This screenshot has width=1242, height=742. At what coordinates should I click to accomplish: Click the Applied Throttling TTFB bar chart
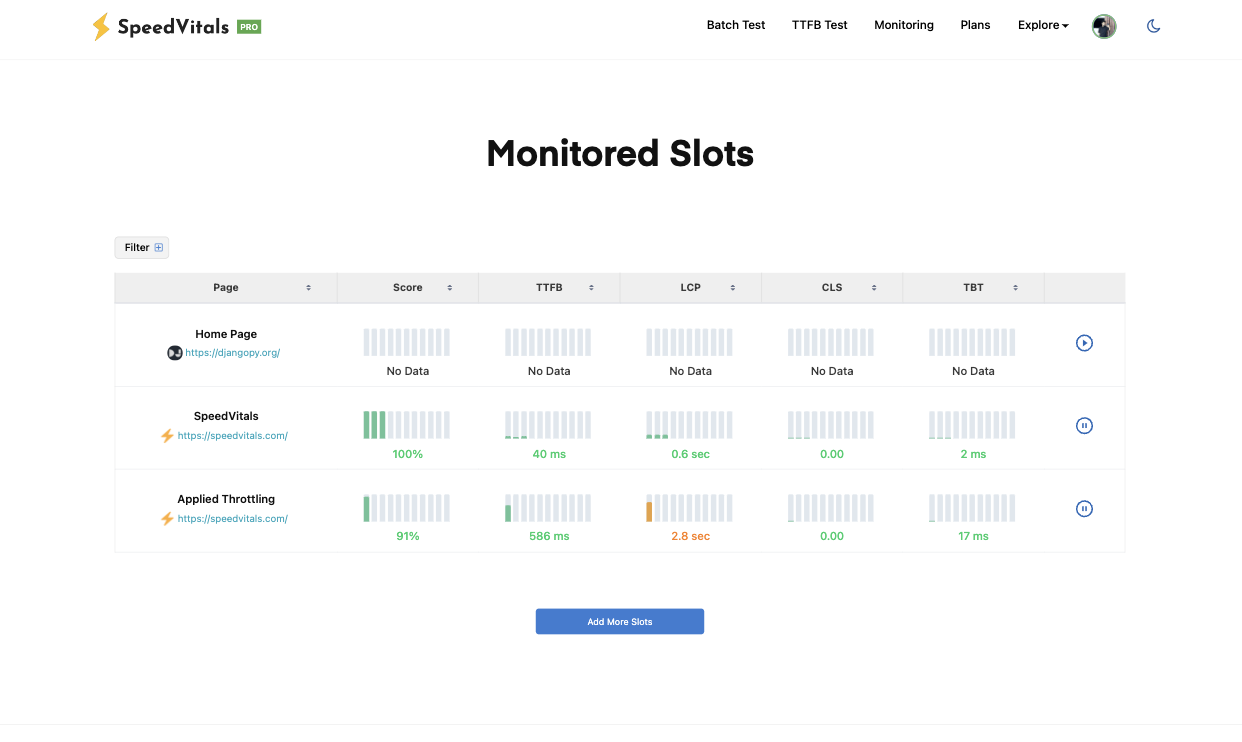point(549,508)
